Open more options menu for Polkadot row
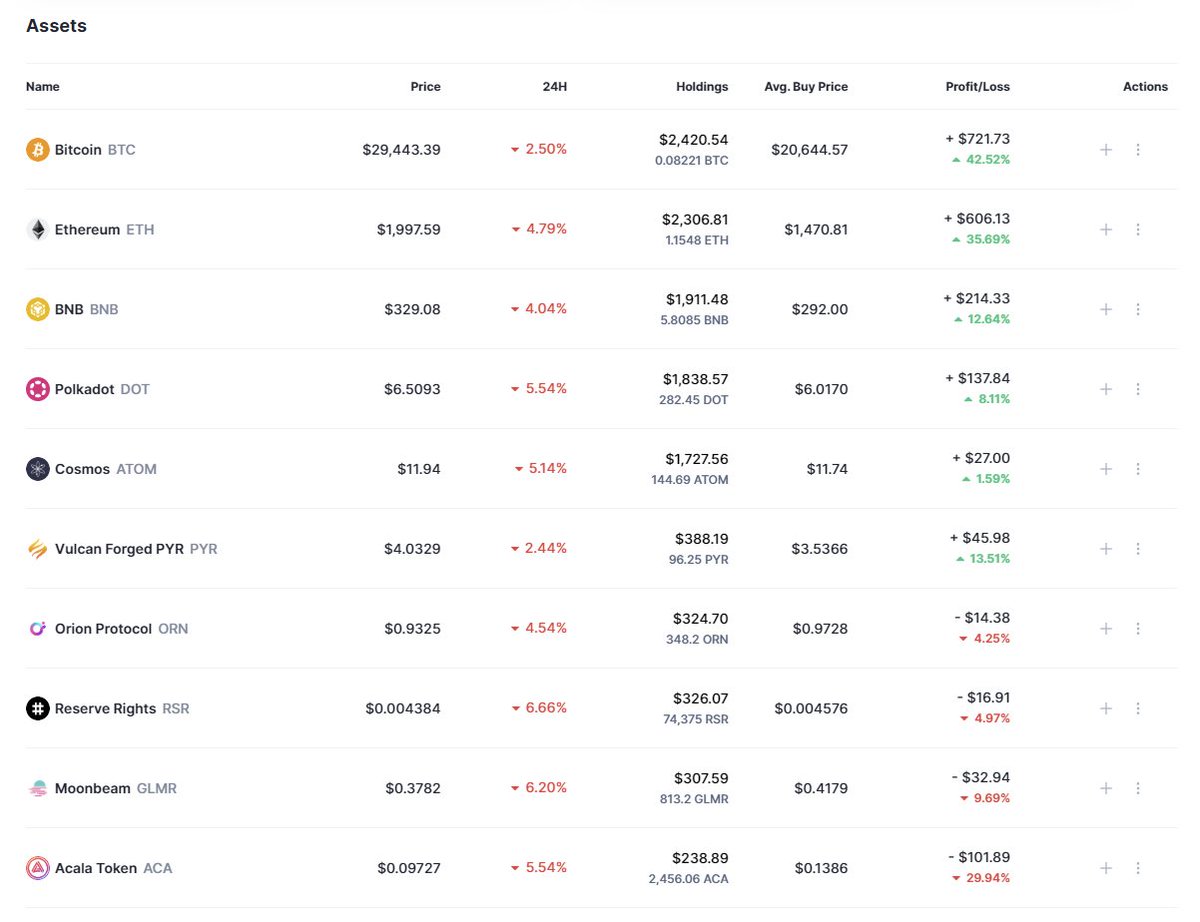The height and width of the screenshot is (922, 1200). (x=1138, y=389)
